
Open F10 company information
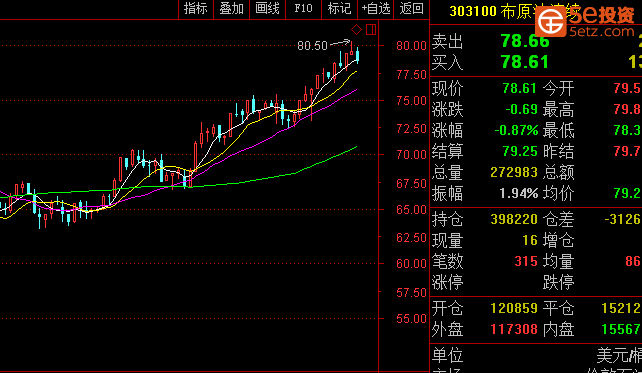[x=303, y=9]
